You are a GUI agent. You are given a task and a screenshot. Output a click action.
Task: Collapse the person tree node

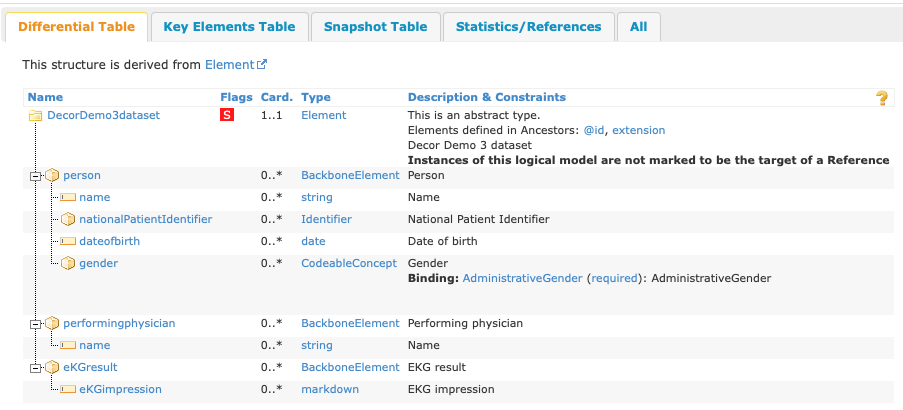coord(35,176)
